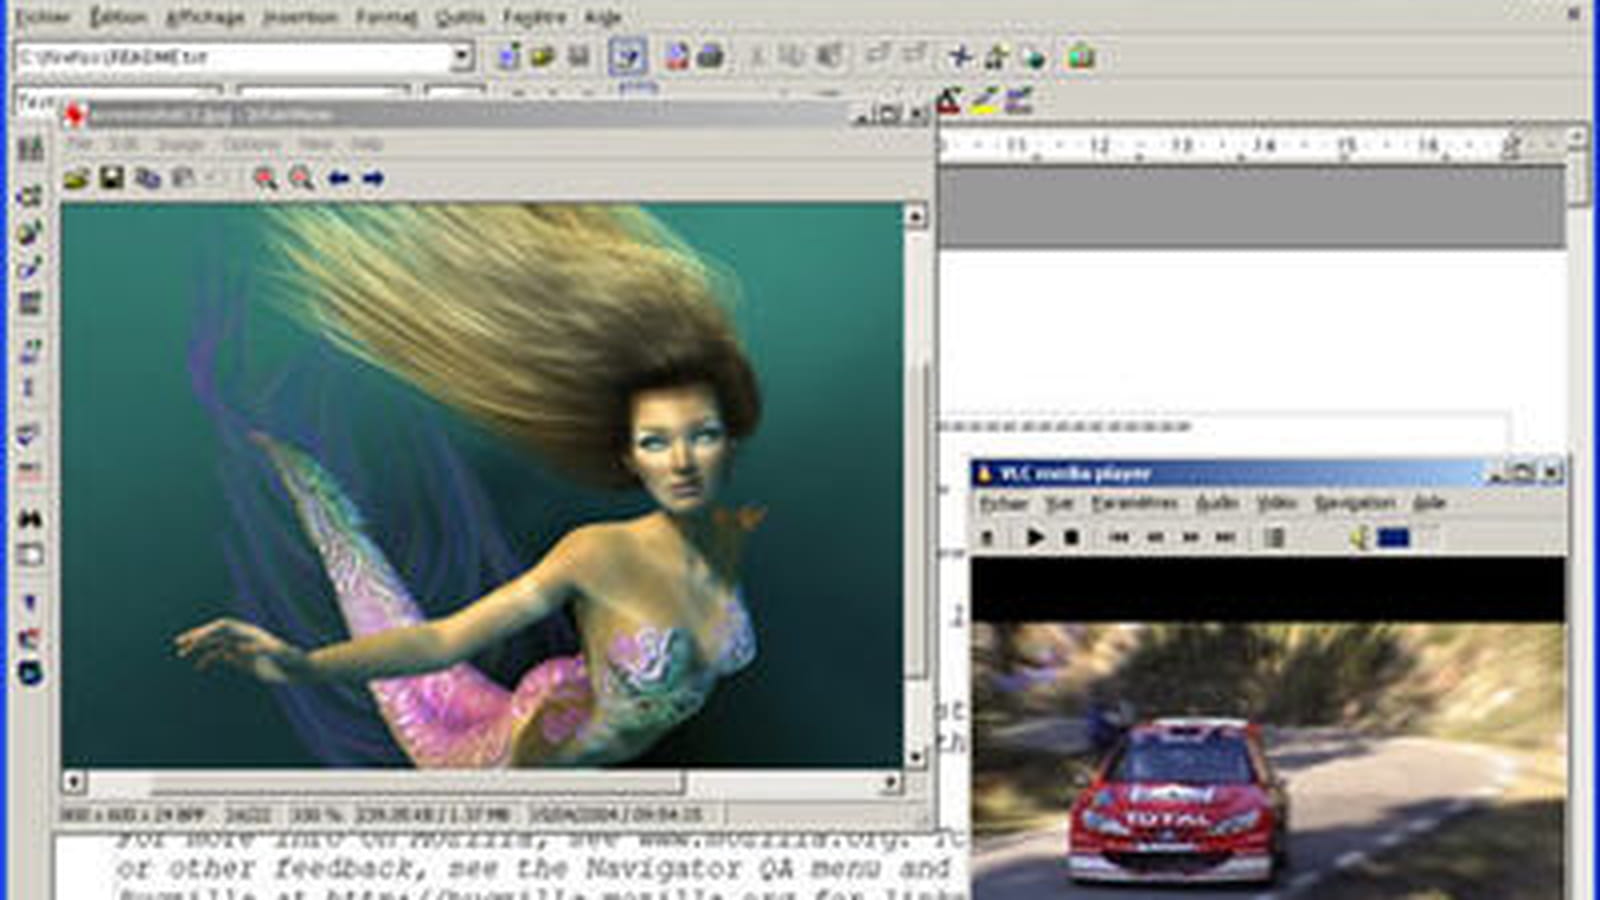Image resolution: width=1600 pixels, height=900 pixels.
Task: Click the spellcheck icon in left sidebar
Action: click(31, 434)
